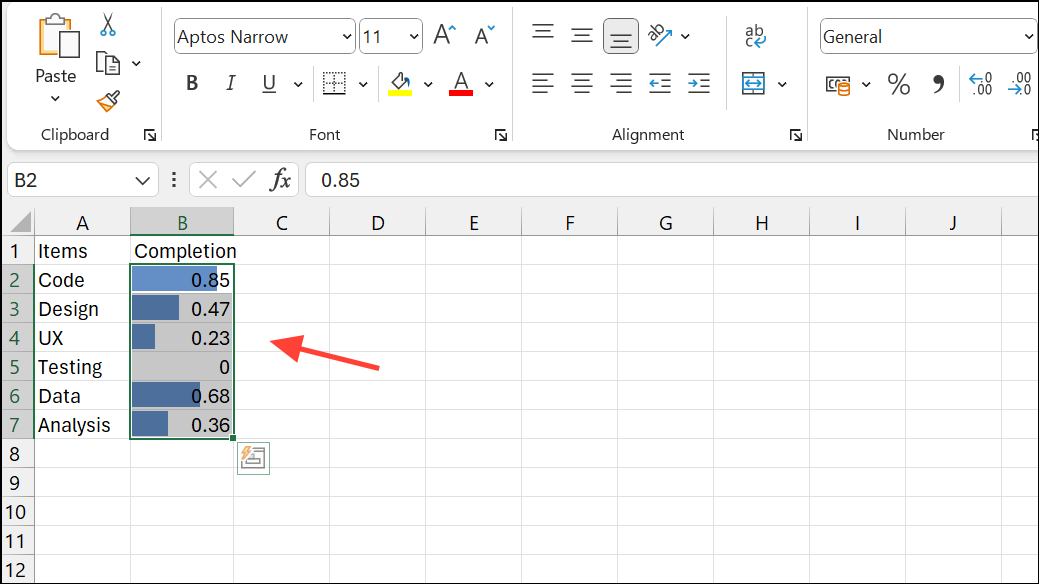The width and height of the screenshot is (1039, 584).
Task: Open the Aptos Narrow font dropdown
Action: [x=346, y=36]
